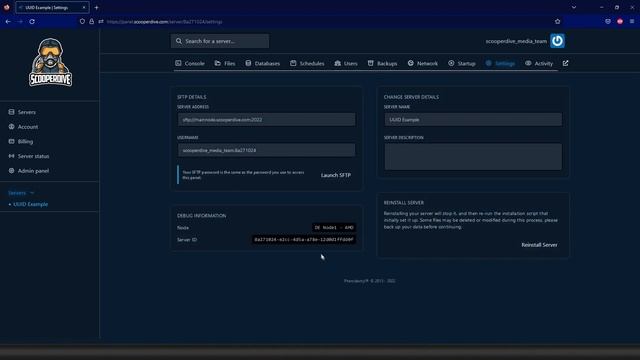640x360 pixels.
Task: Switch to the Network tab
Action: [x=422, y=63]
